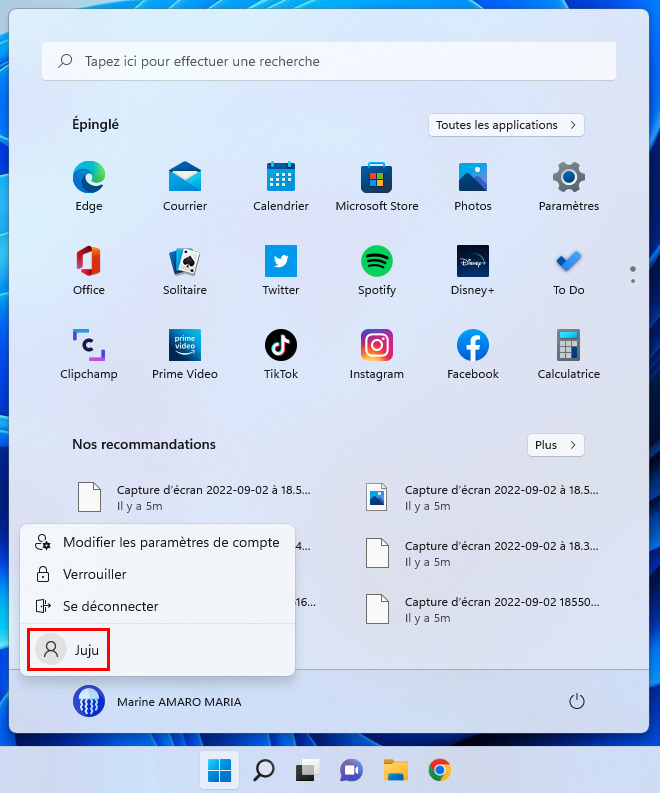Screen dimensions: 660x793
Task: Switch to the Juju user account
Action: (x=68, y=650)
